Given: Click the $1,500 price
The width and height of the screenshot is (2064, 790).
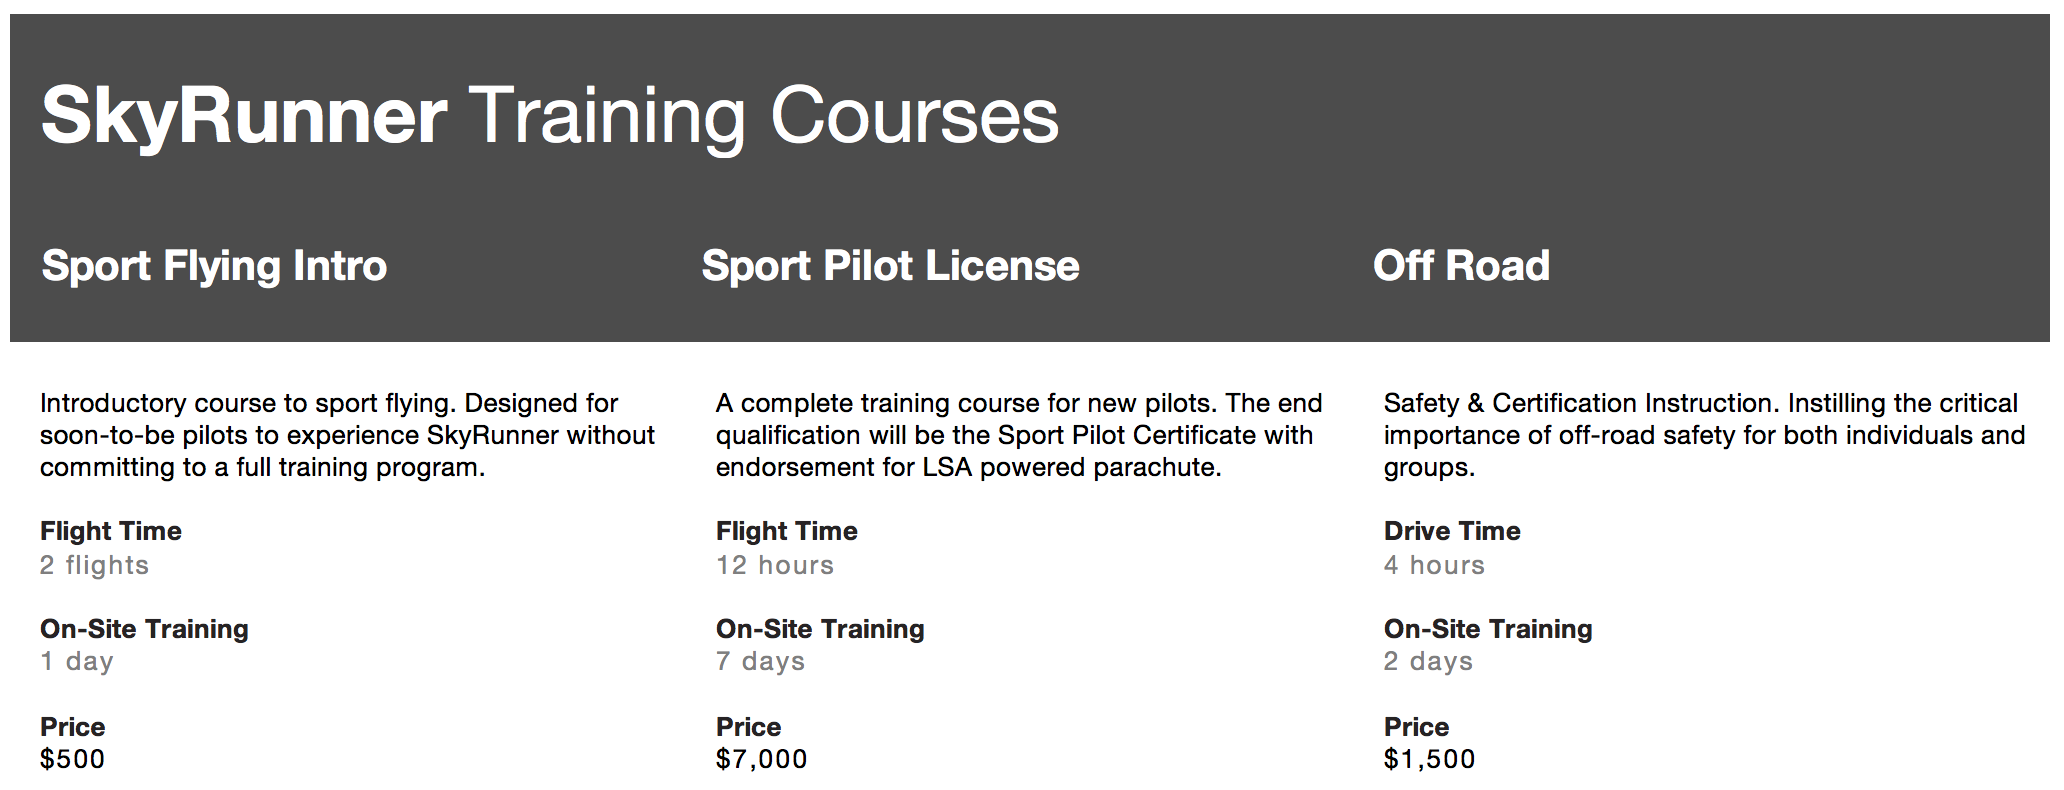Looking at the screenshot, I should pos(1429,759).
